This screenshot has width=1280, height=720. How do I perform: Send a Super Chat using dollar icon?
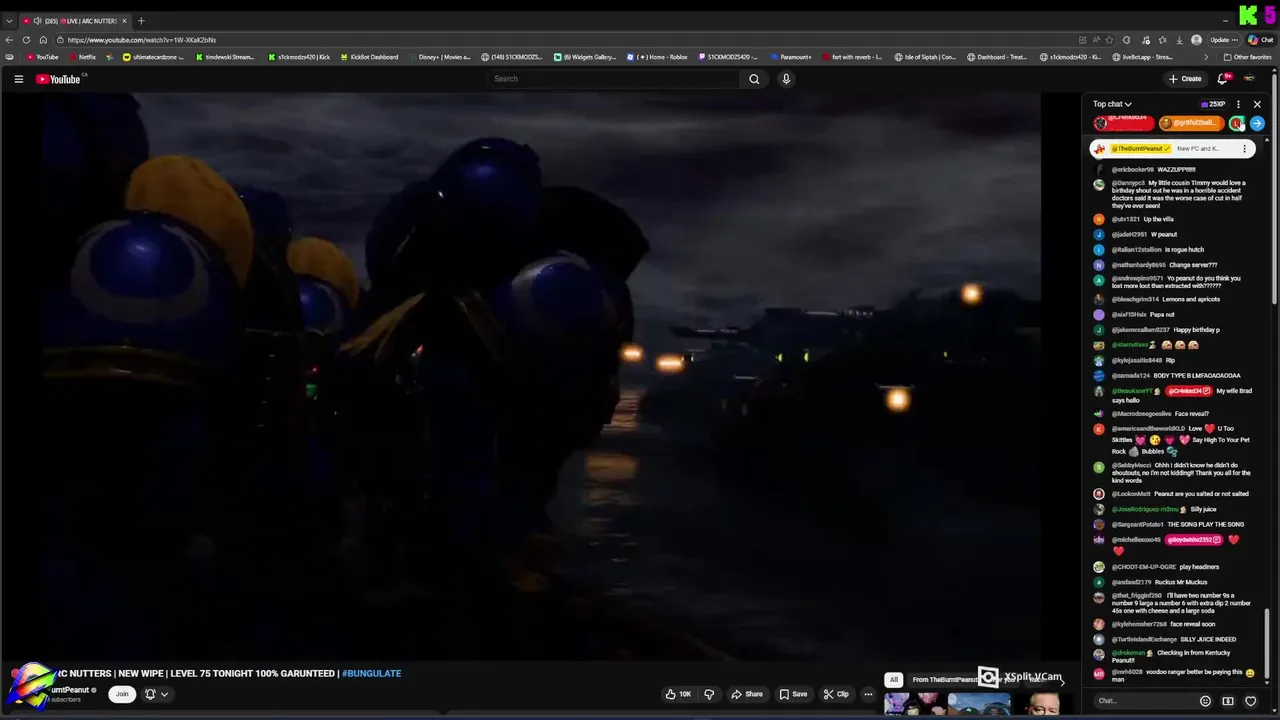[1228, 701]
